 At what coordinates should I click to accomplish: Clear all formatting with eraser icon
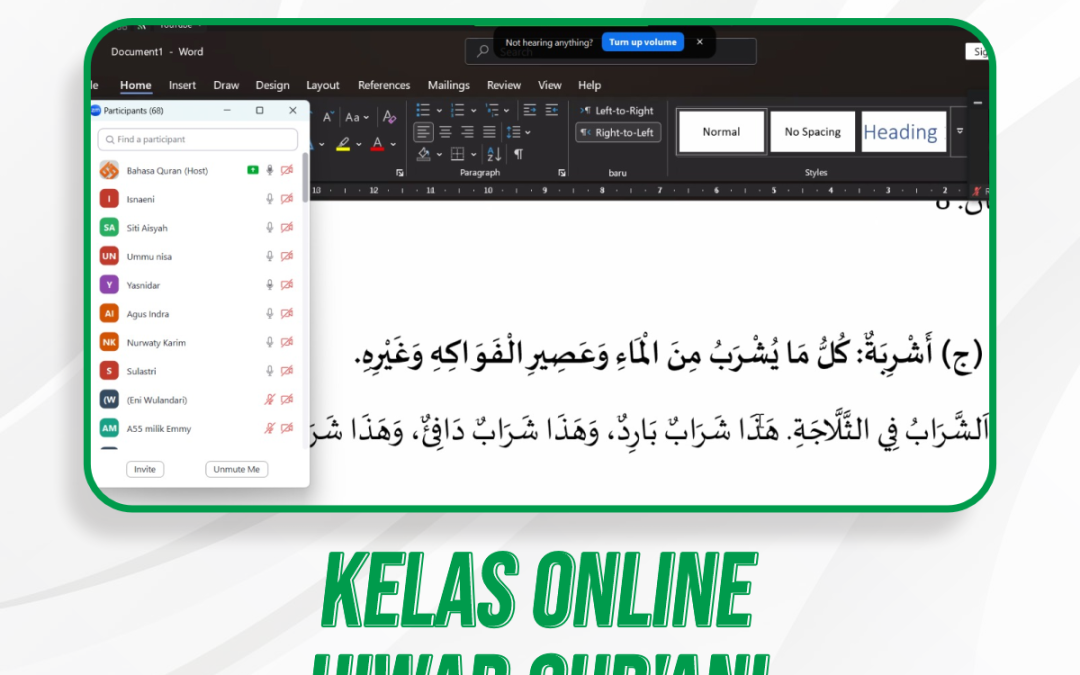(x=389, y=116)
